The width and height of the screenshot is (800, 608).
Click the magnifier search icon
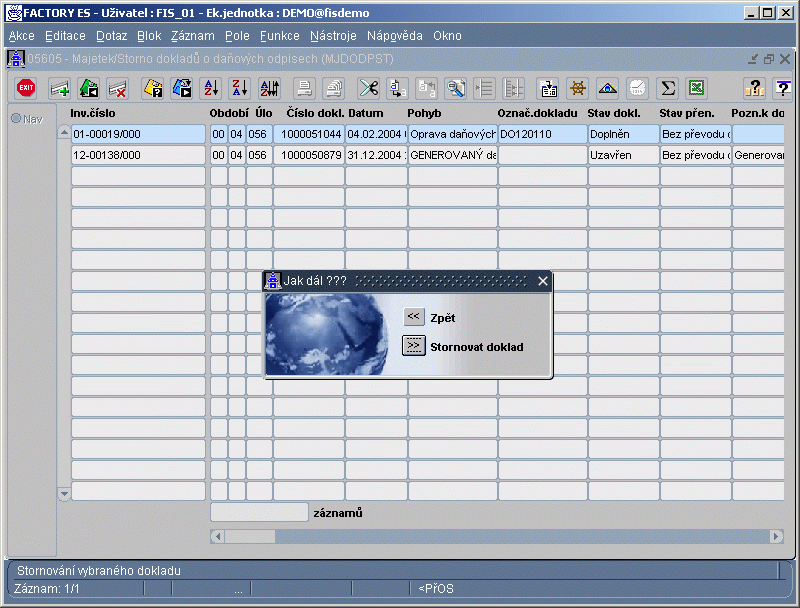456,88
